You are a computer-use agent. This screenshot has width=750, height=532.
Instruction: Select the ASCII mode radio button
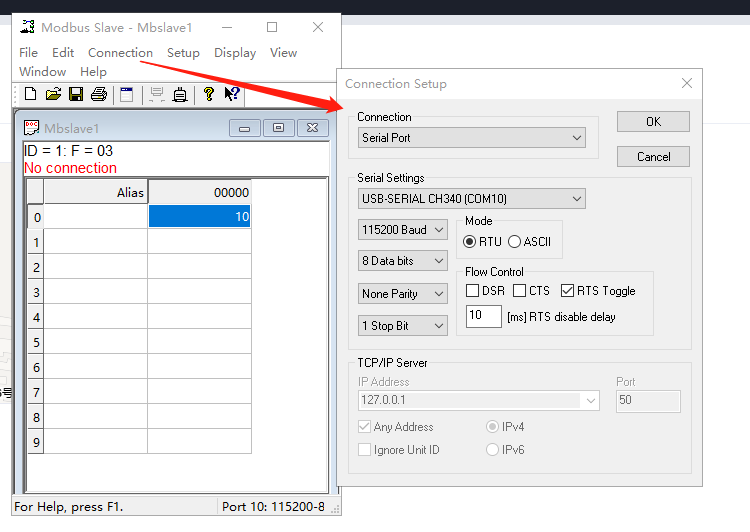pyautogui.click(x=515, y=241)
